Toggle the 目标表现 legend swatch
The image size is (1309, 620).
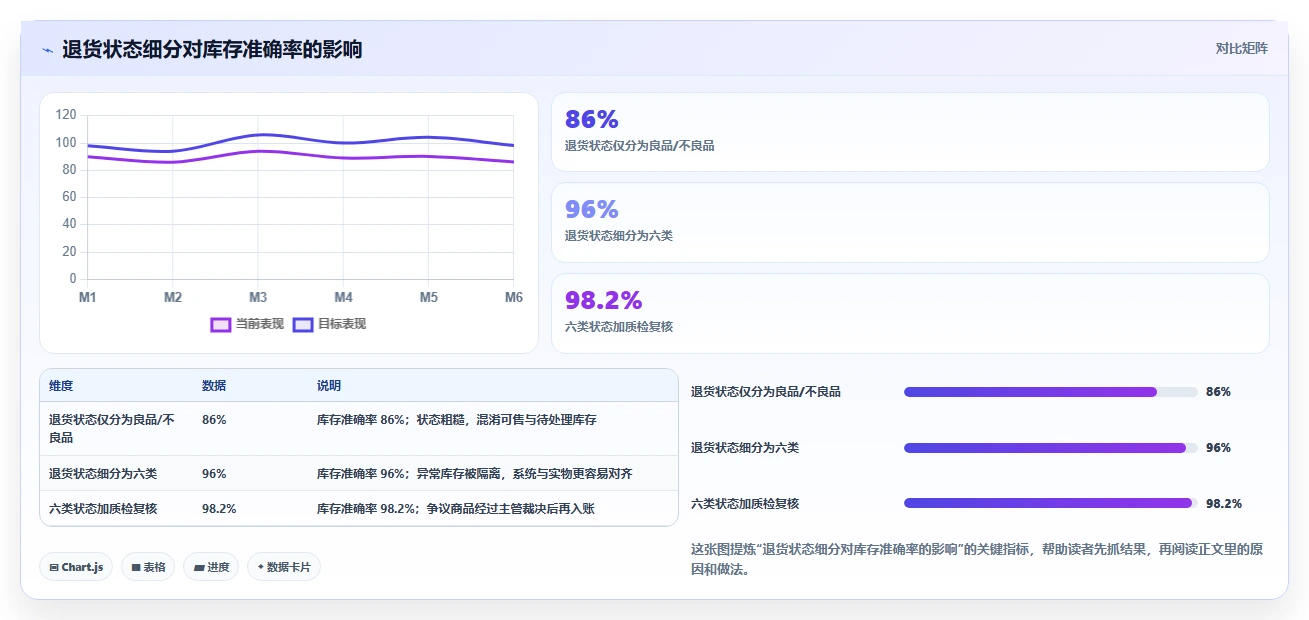coord(303,324)
